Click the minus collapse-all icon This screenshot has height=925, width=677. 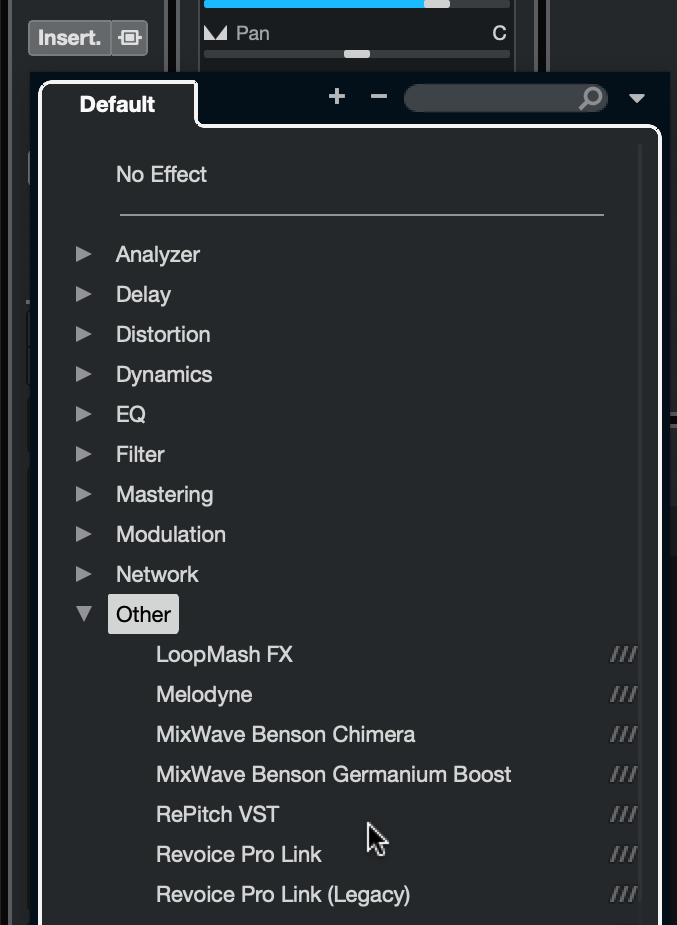378,96
